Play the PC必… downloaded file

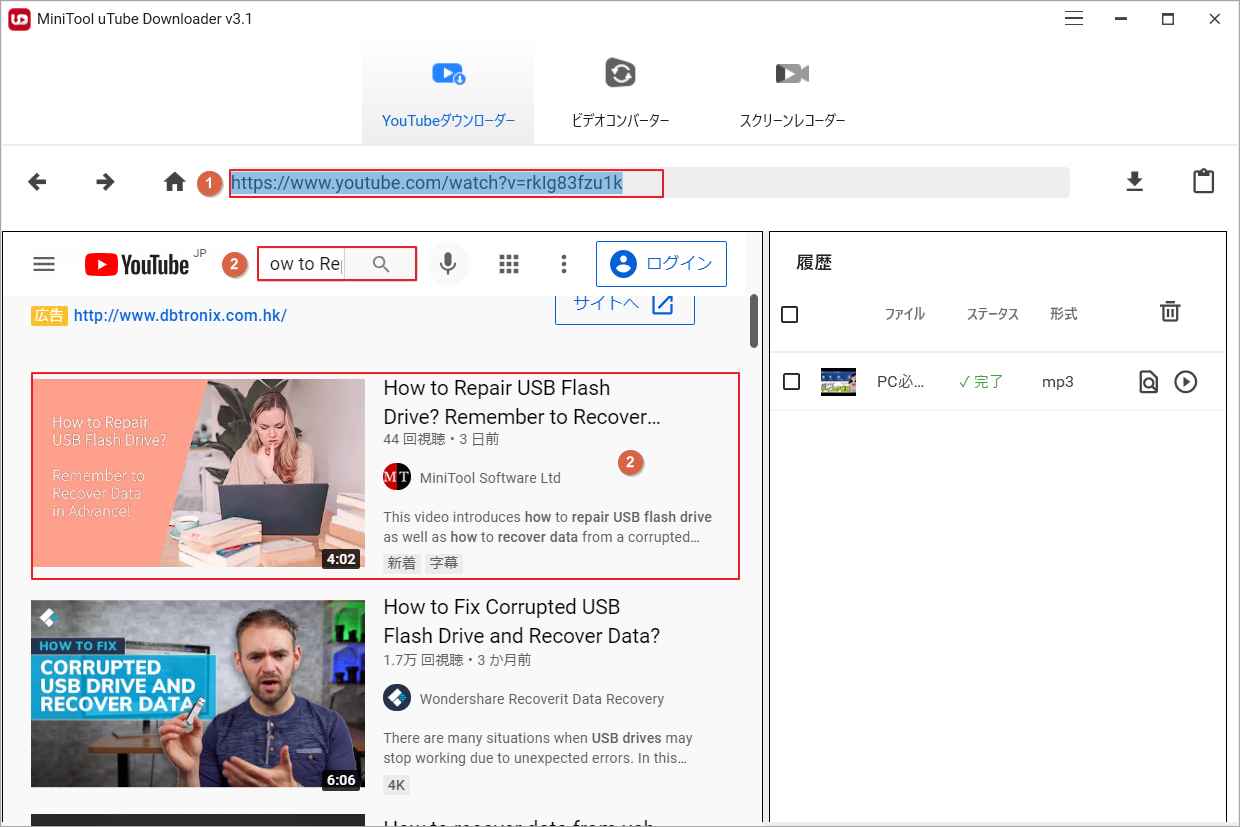point(1186,382)
